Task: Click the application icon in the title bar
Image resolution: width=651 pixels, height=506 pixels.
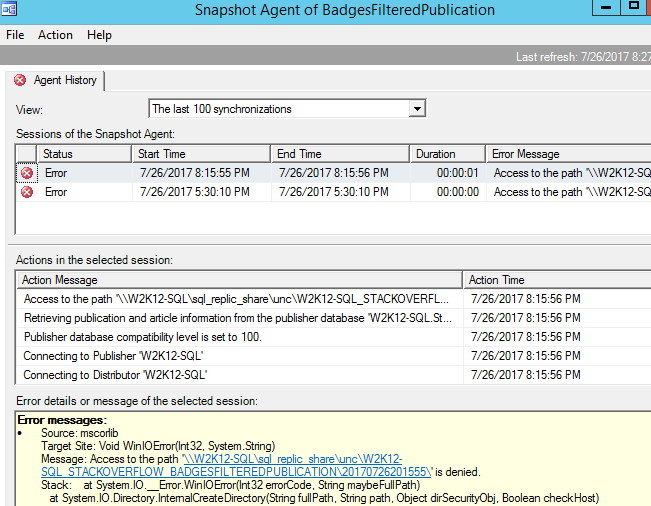Action: (13, 10)
